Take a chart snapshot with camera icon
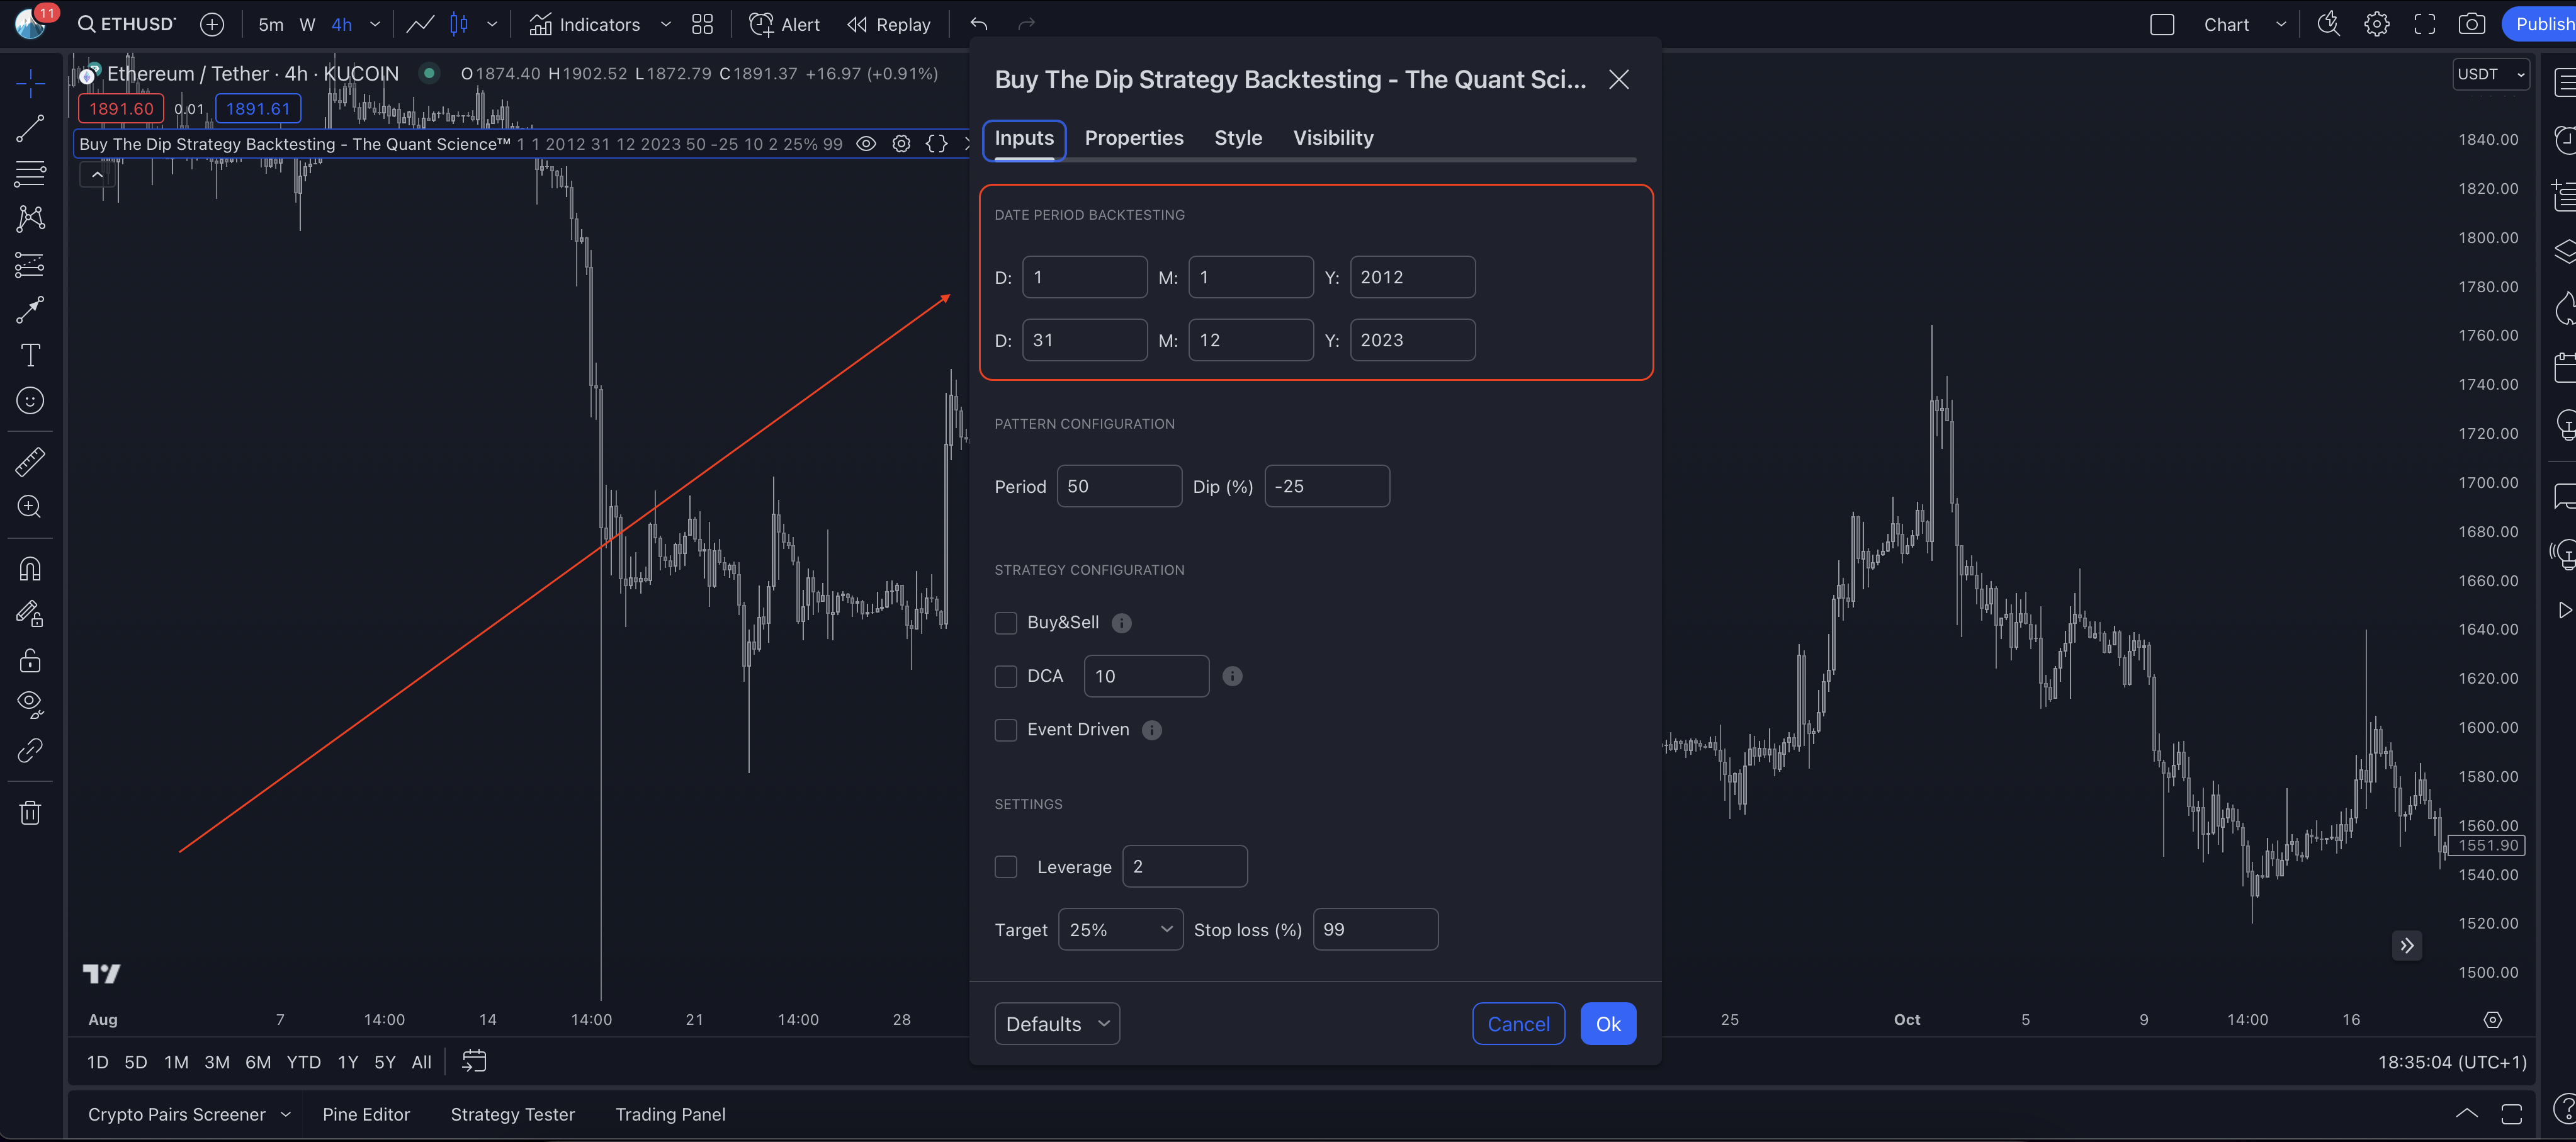Image resolution: width=2576 pixels, height=1142 pixels. 2471,24
